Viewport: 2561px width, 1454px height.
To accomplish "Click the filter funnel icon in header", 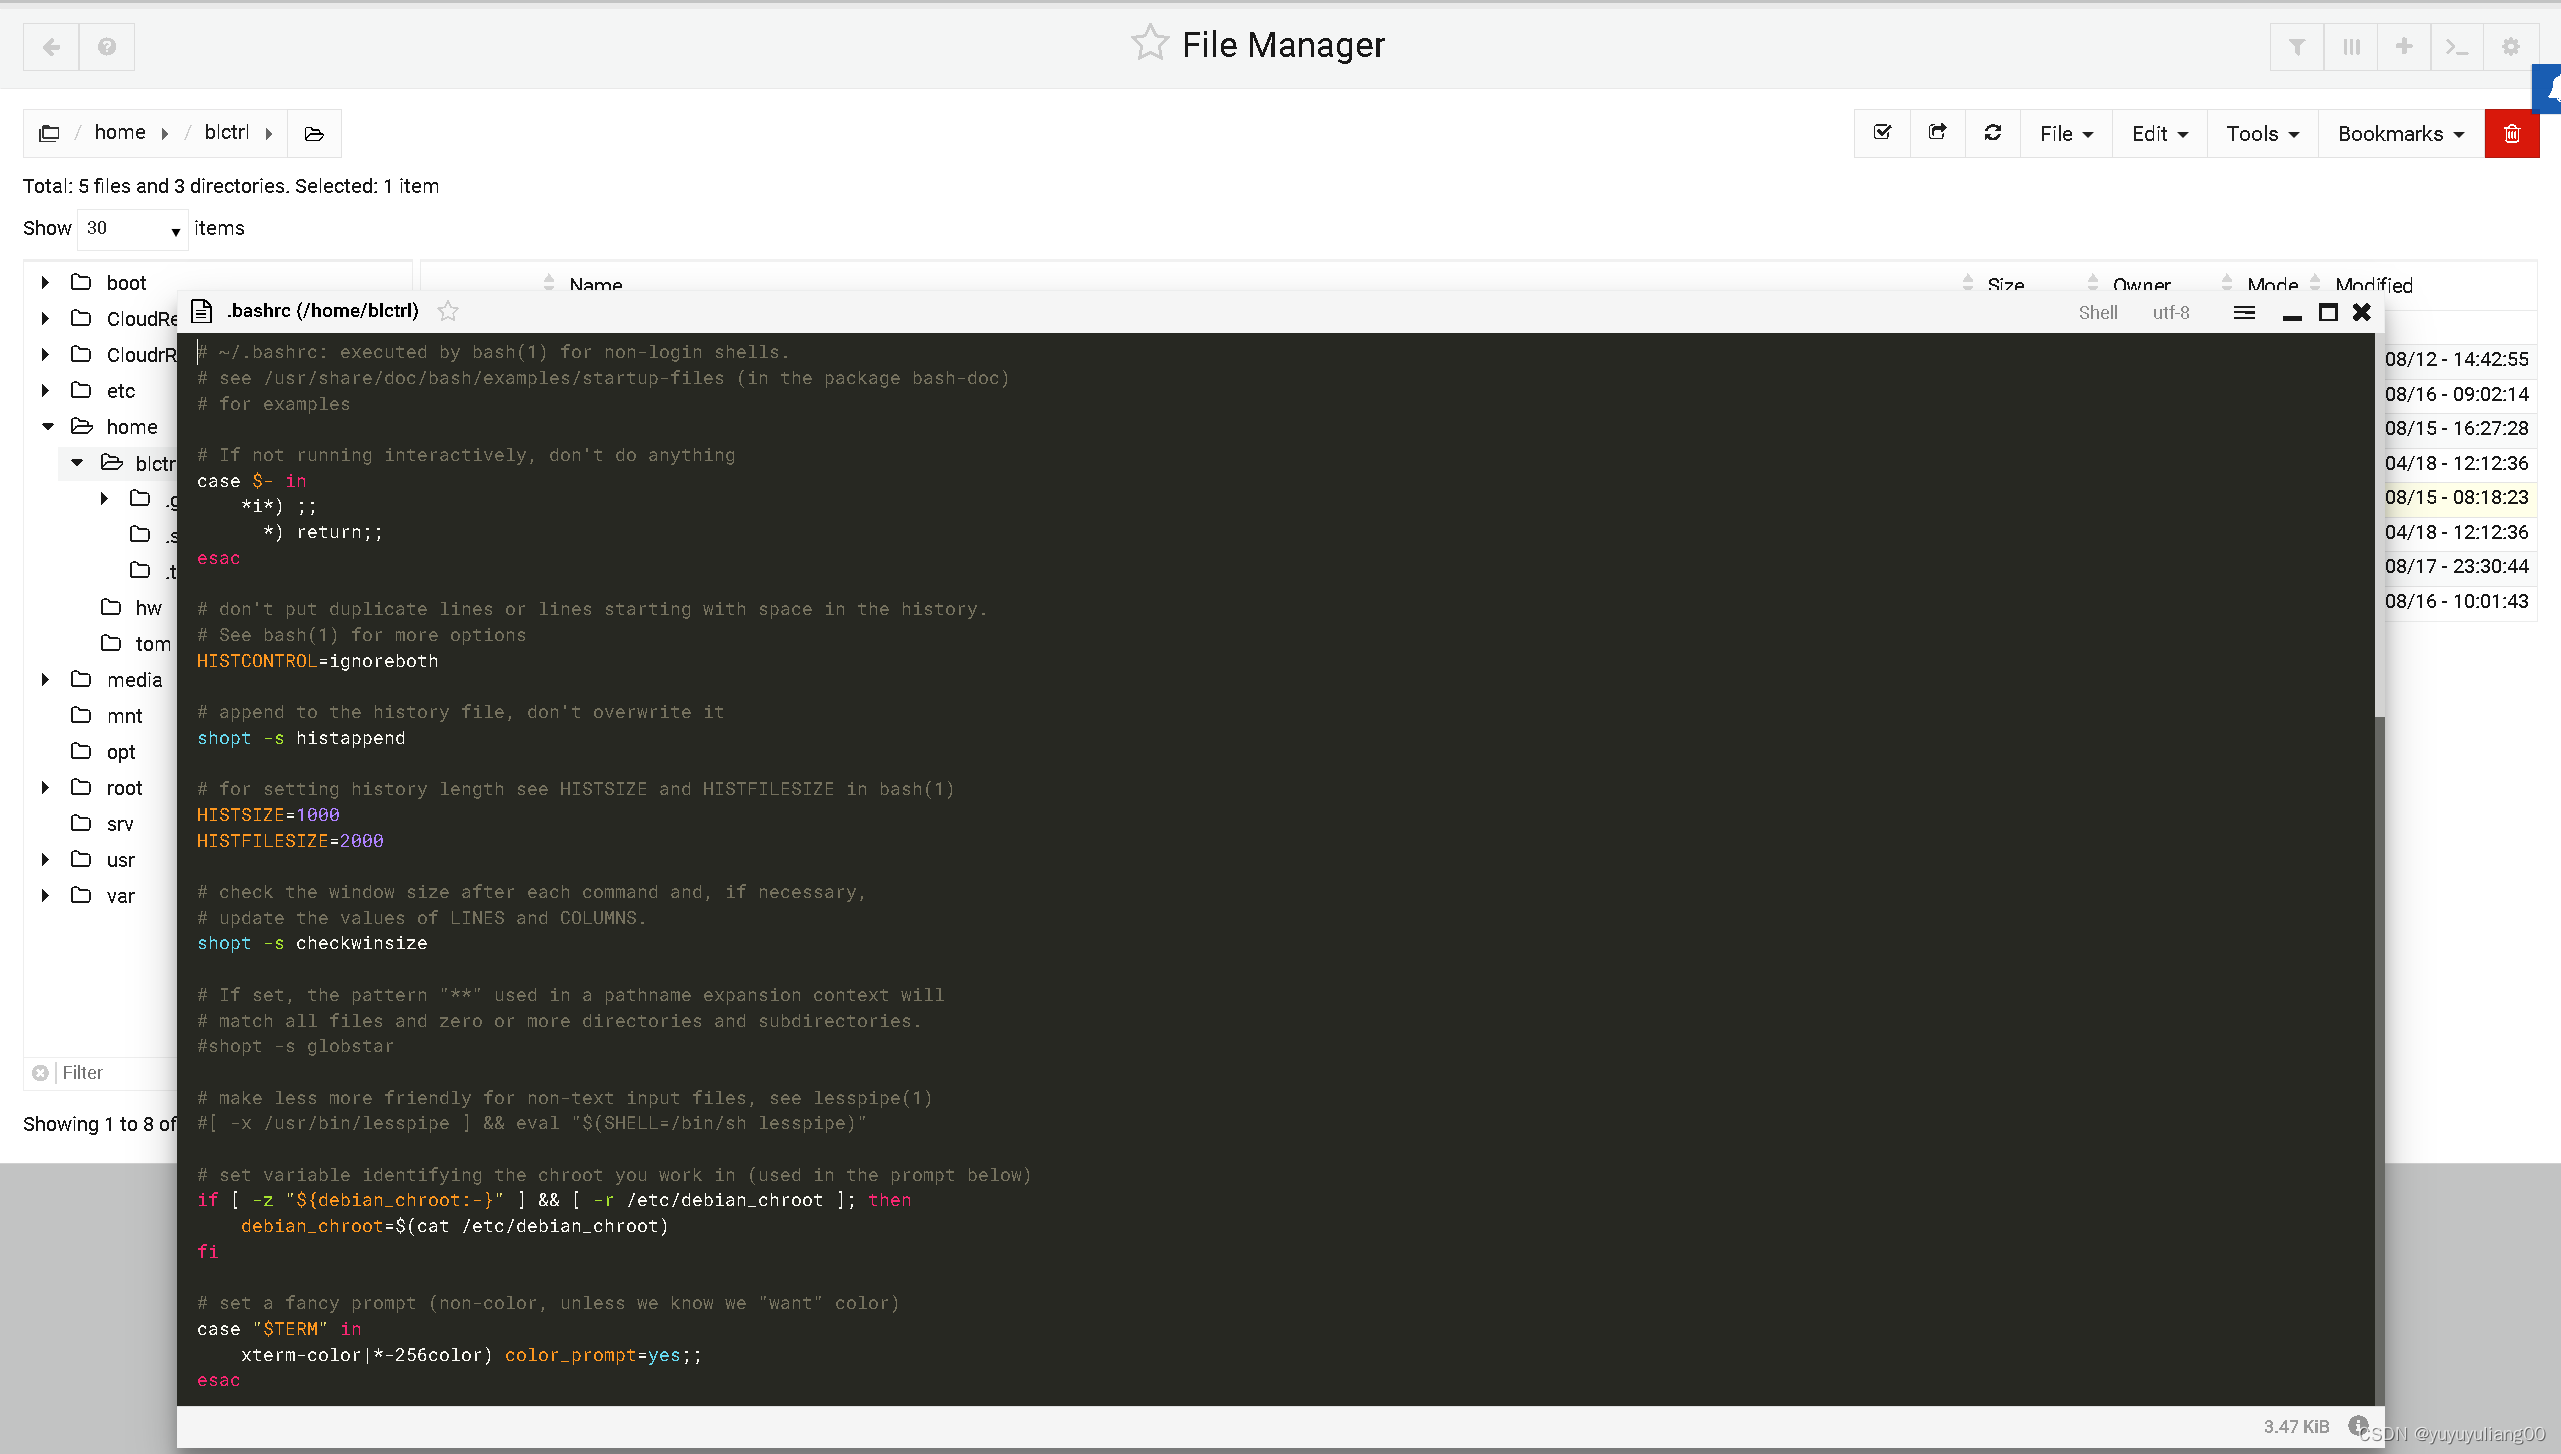I will point(2297,47).
